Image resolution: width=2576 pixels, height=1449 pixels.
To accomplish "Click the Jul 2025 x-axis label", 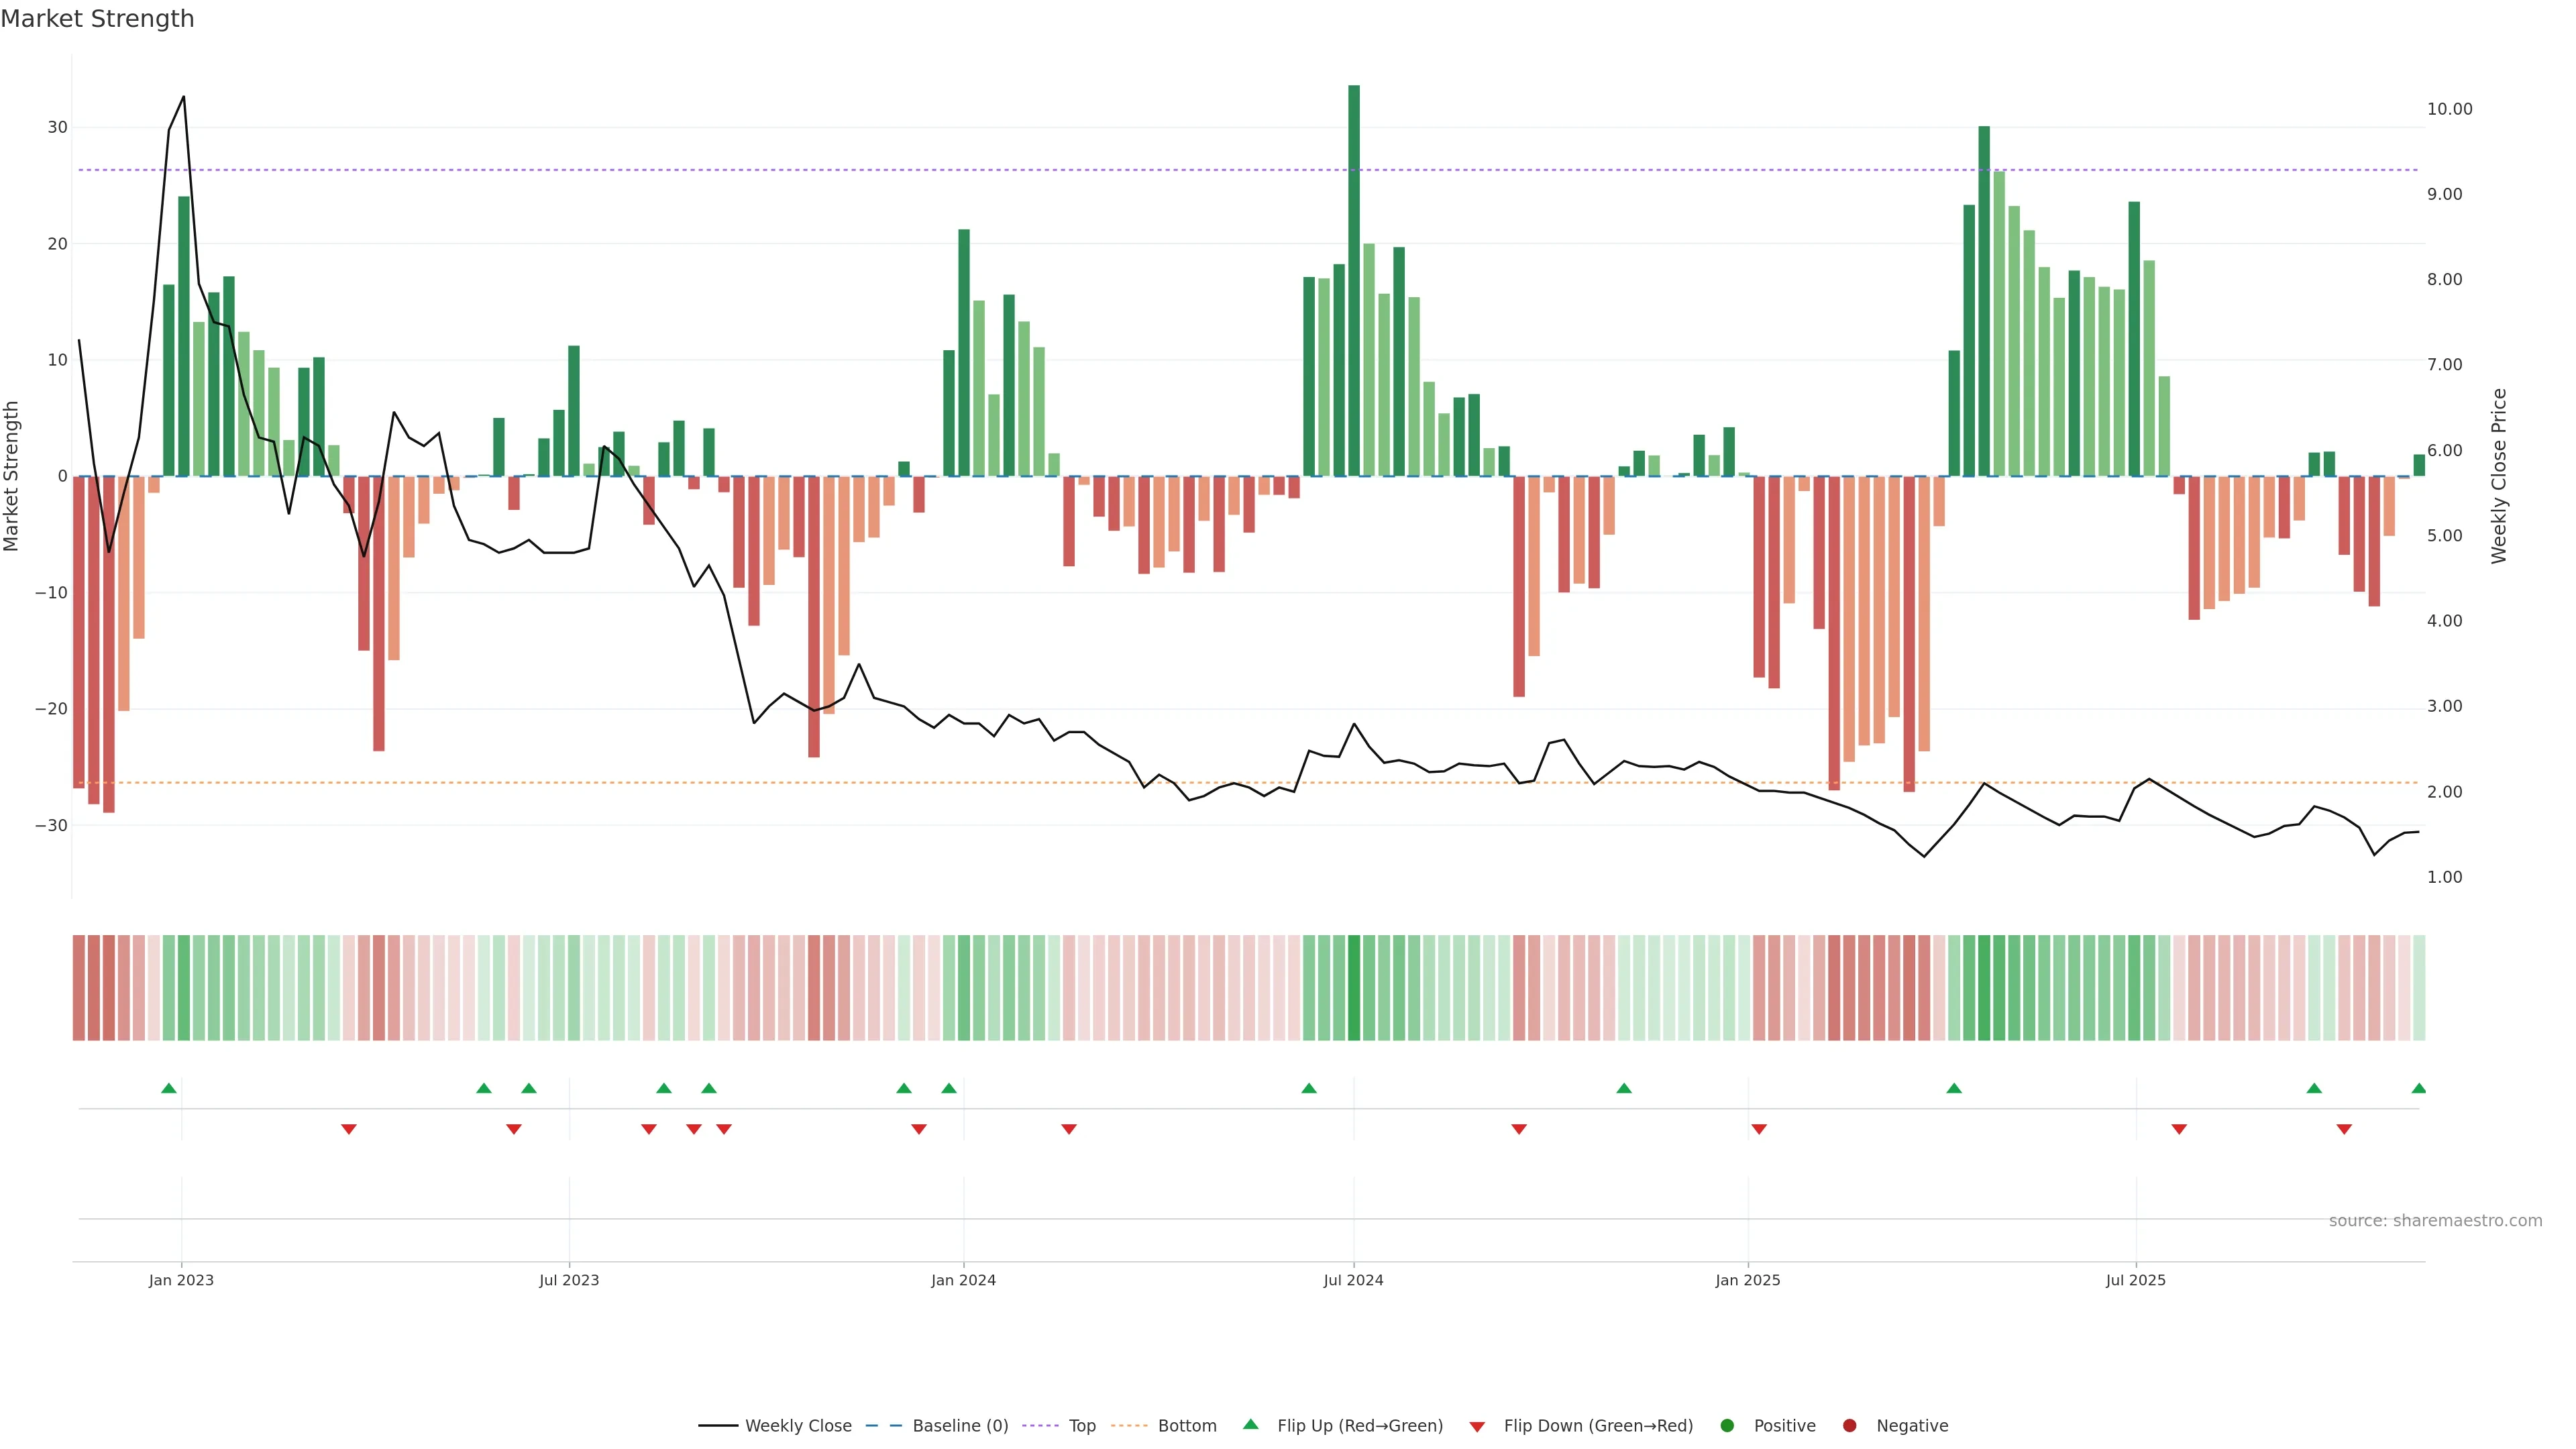I will (x=2135, y=1280).
